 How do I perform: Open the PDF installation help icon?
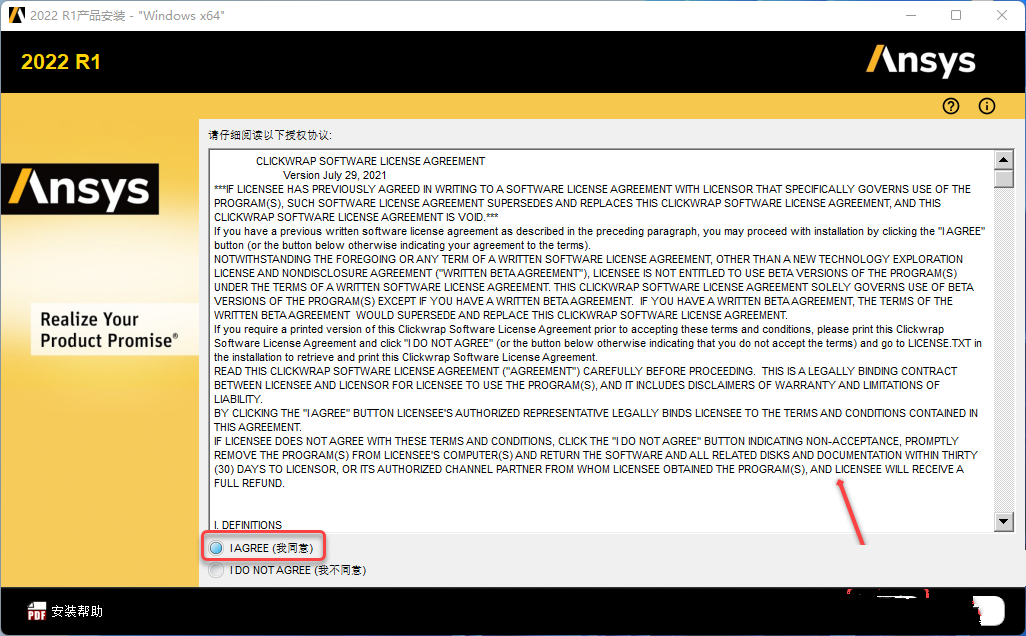tap(37, 611)
